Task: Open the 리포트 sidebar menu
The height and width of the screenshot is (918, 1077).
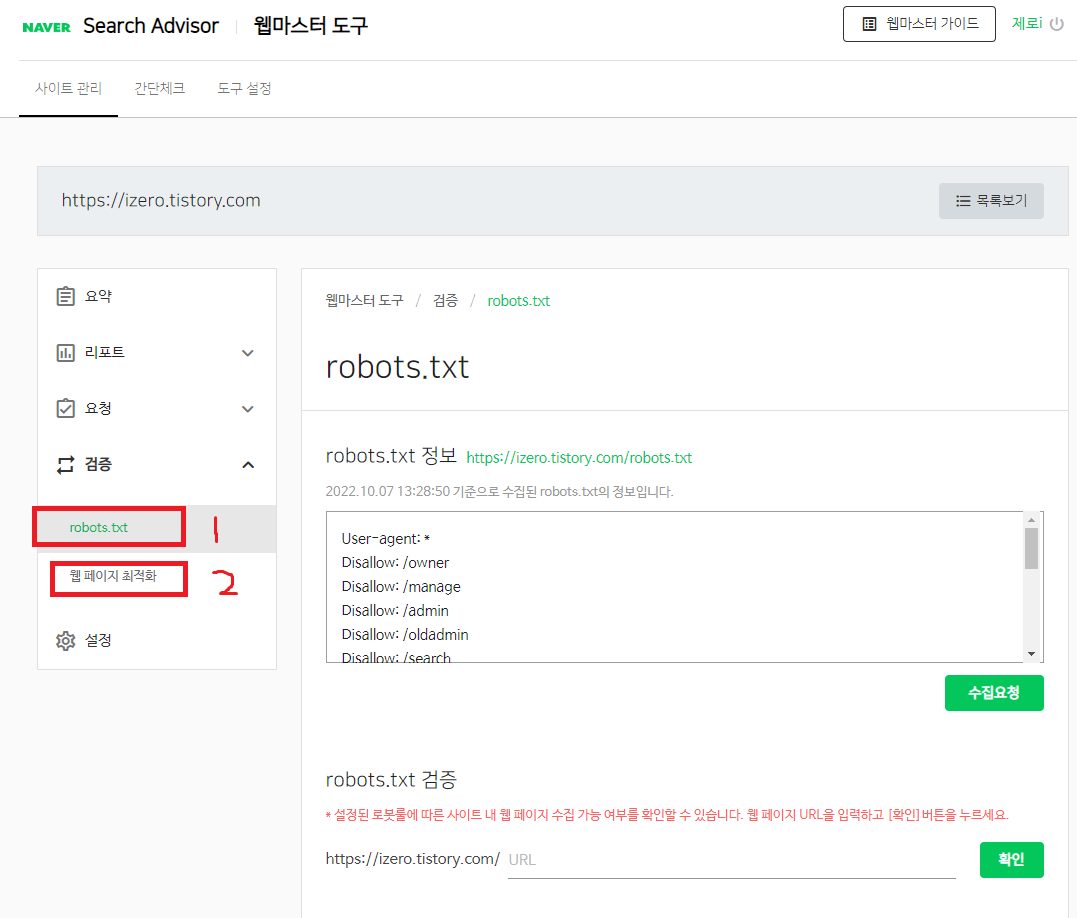Action: point(157,353)
